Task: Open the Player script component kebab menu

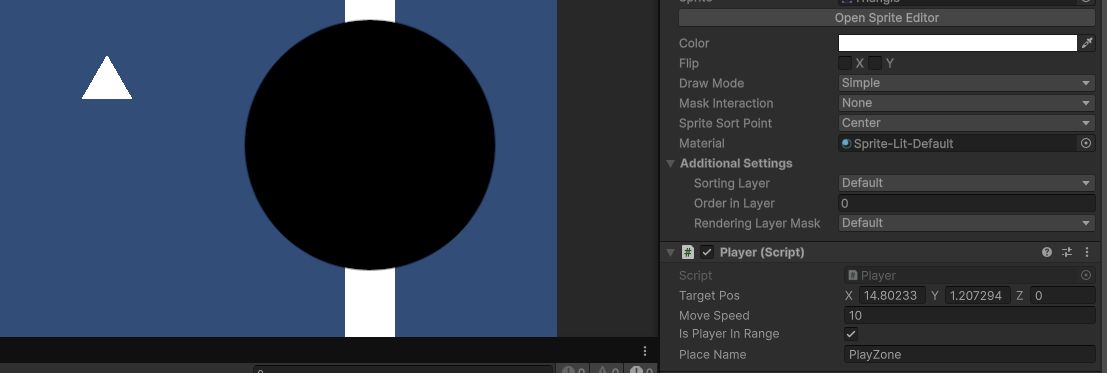Action: coord(1087,252)
